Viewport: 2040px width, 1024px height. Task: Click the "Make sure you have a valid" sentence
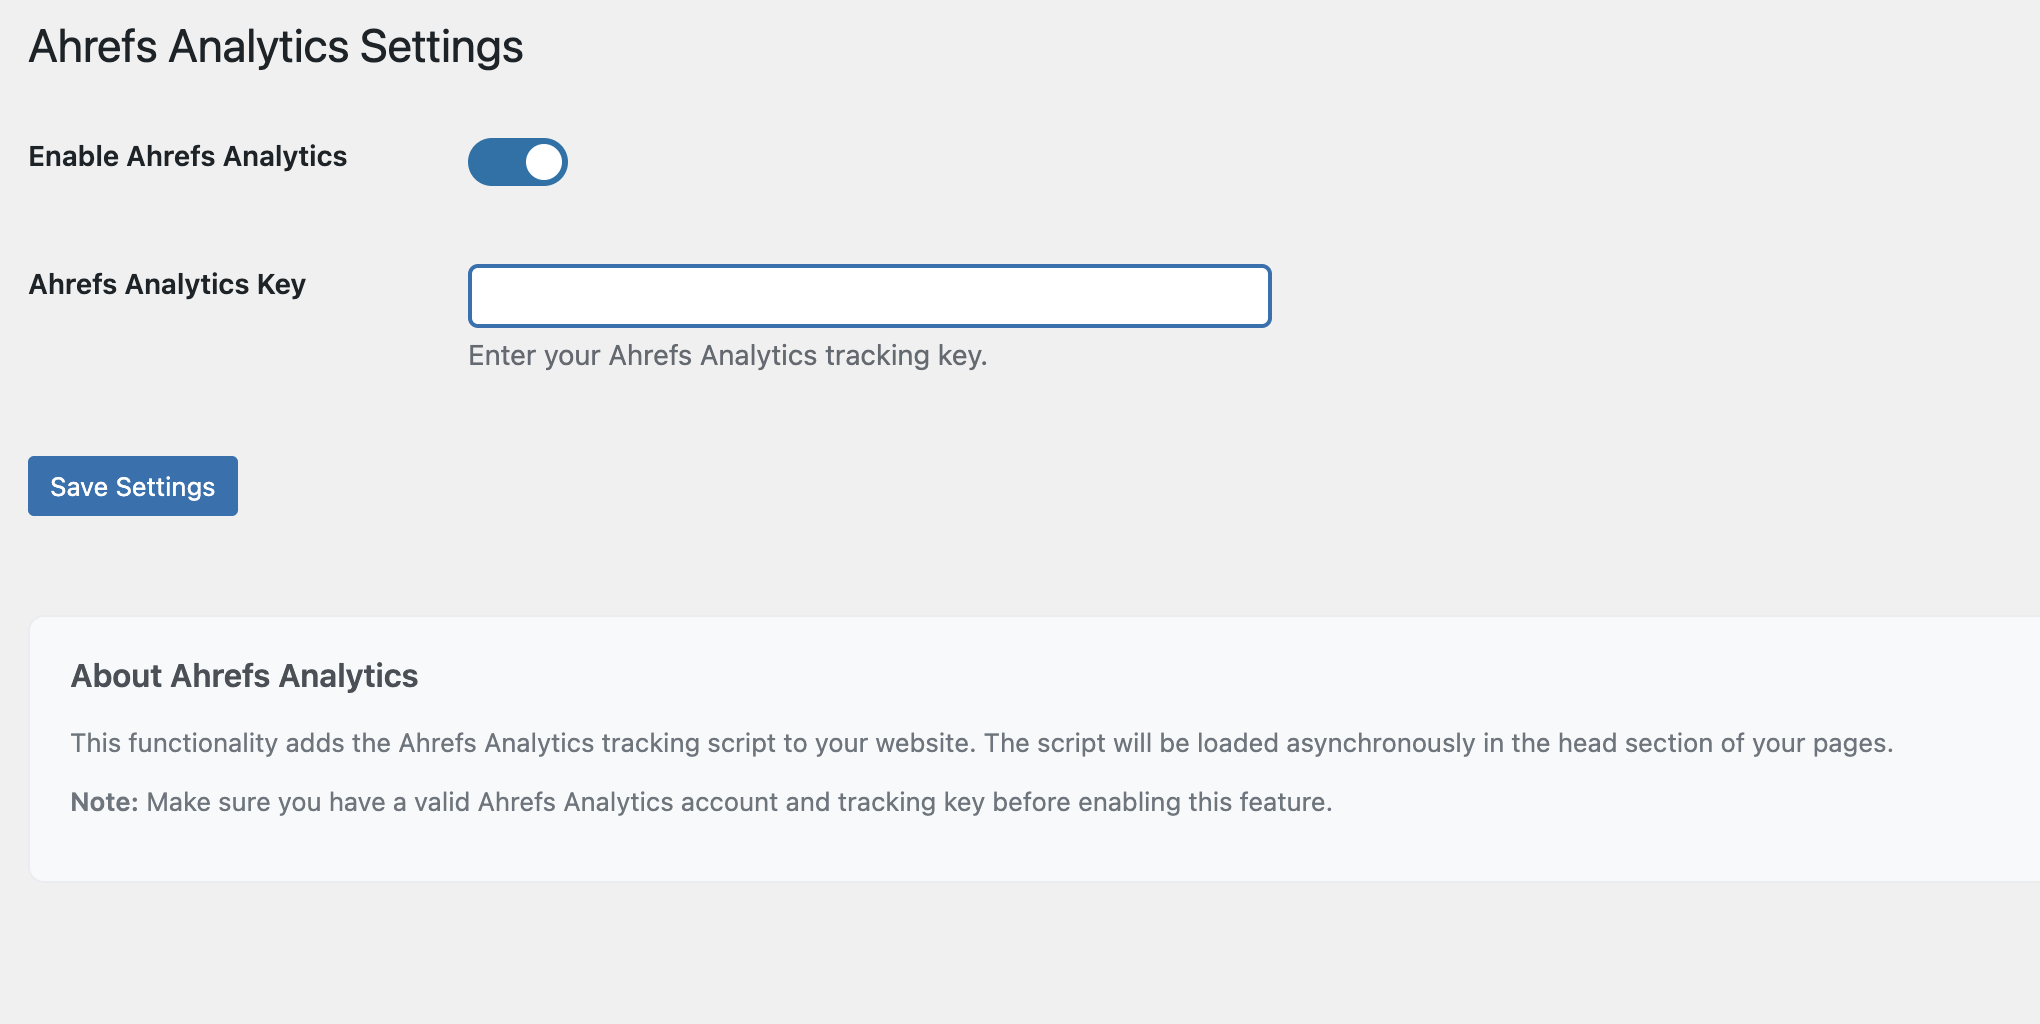739,803
